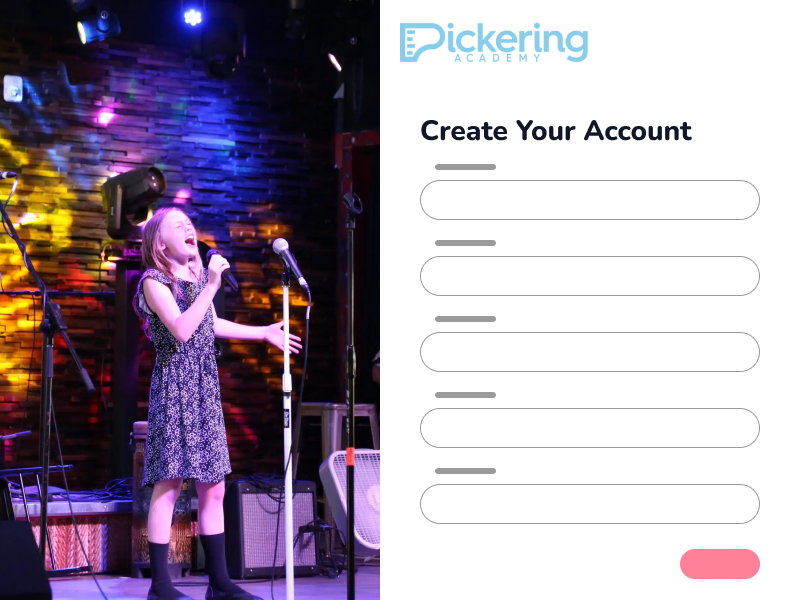The image size is (800, 600).
Task: Click the piano-key P emblem in logo
Action: pyautogui.click(x=421, y=42)
